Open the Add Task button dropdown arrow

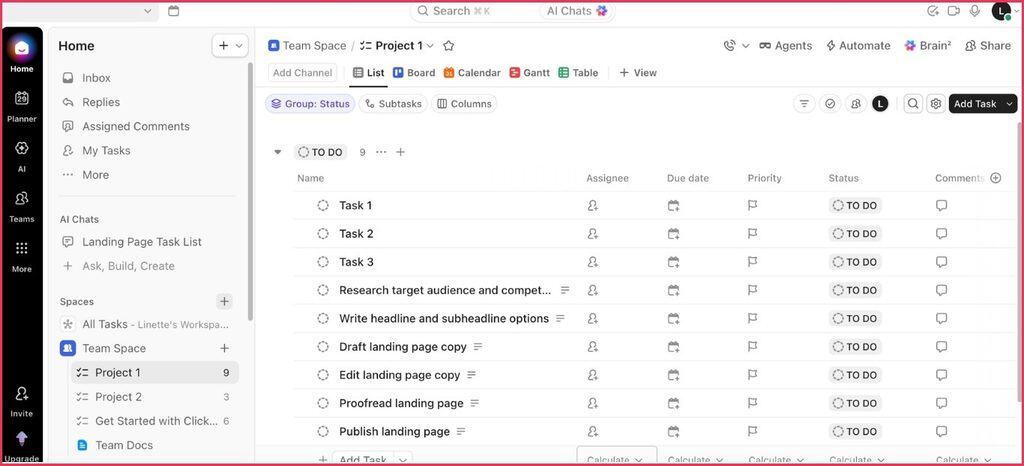click(1010, 104)
